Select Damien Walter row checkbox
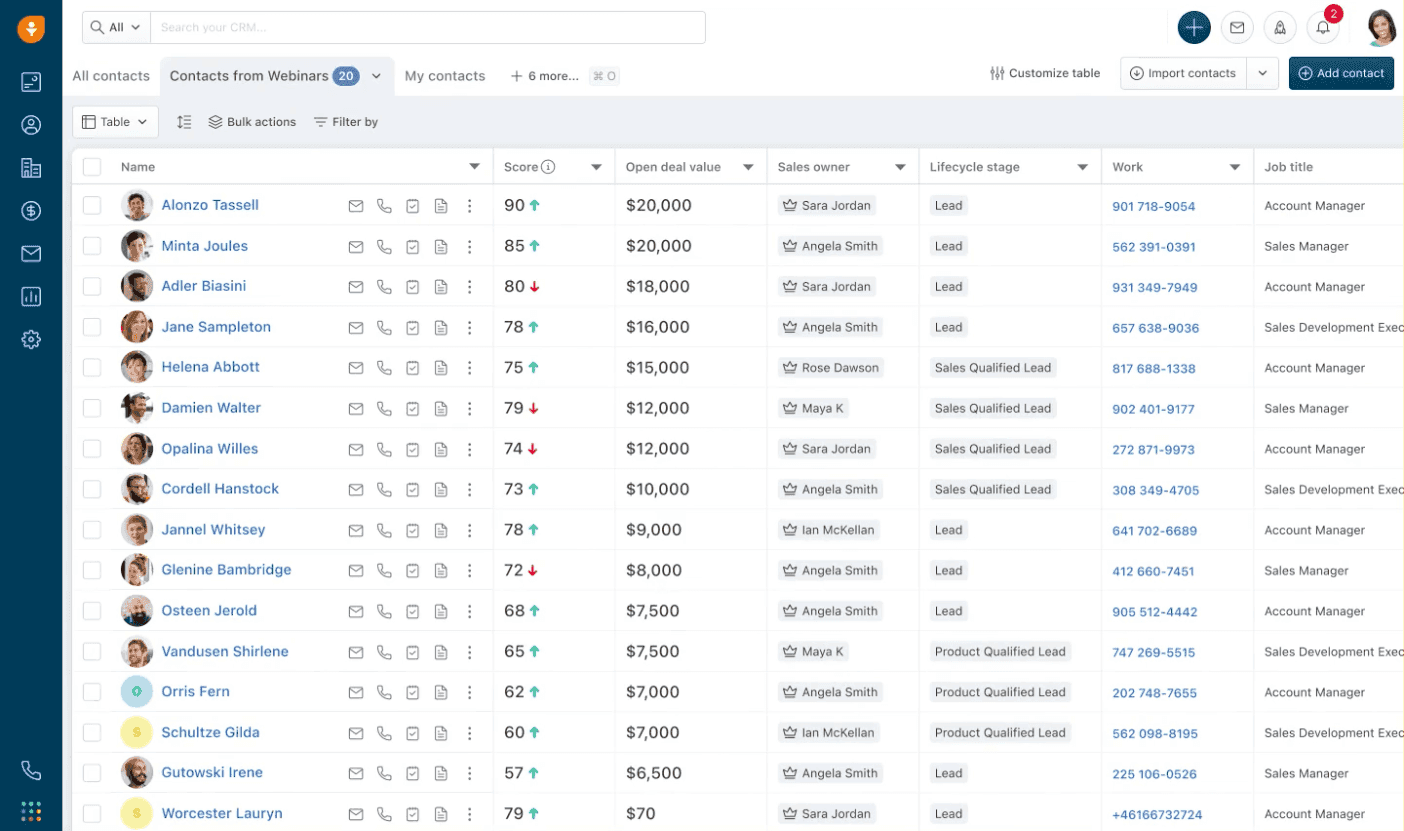Image resolution: width=1404 pixels, height=831 pixels. (x=92, y=408)
